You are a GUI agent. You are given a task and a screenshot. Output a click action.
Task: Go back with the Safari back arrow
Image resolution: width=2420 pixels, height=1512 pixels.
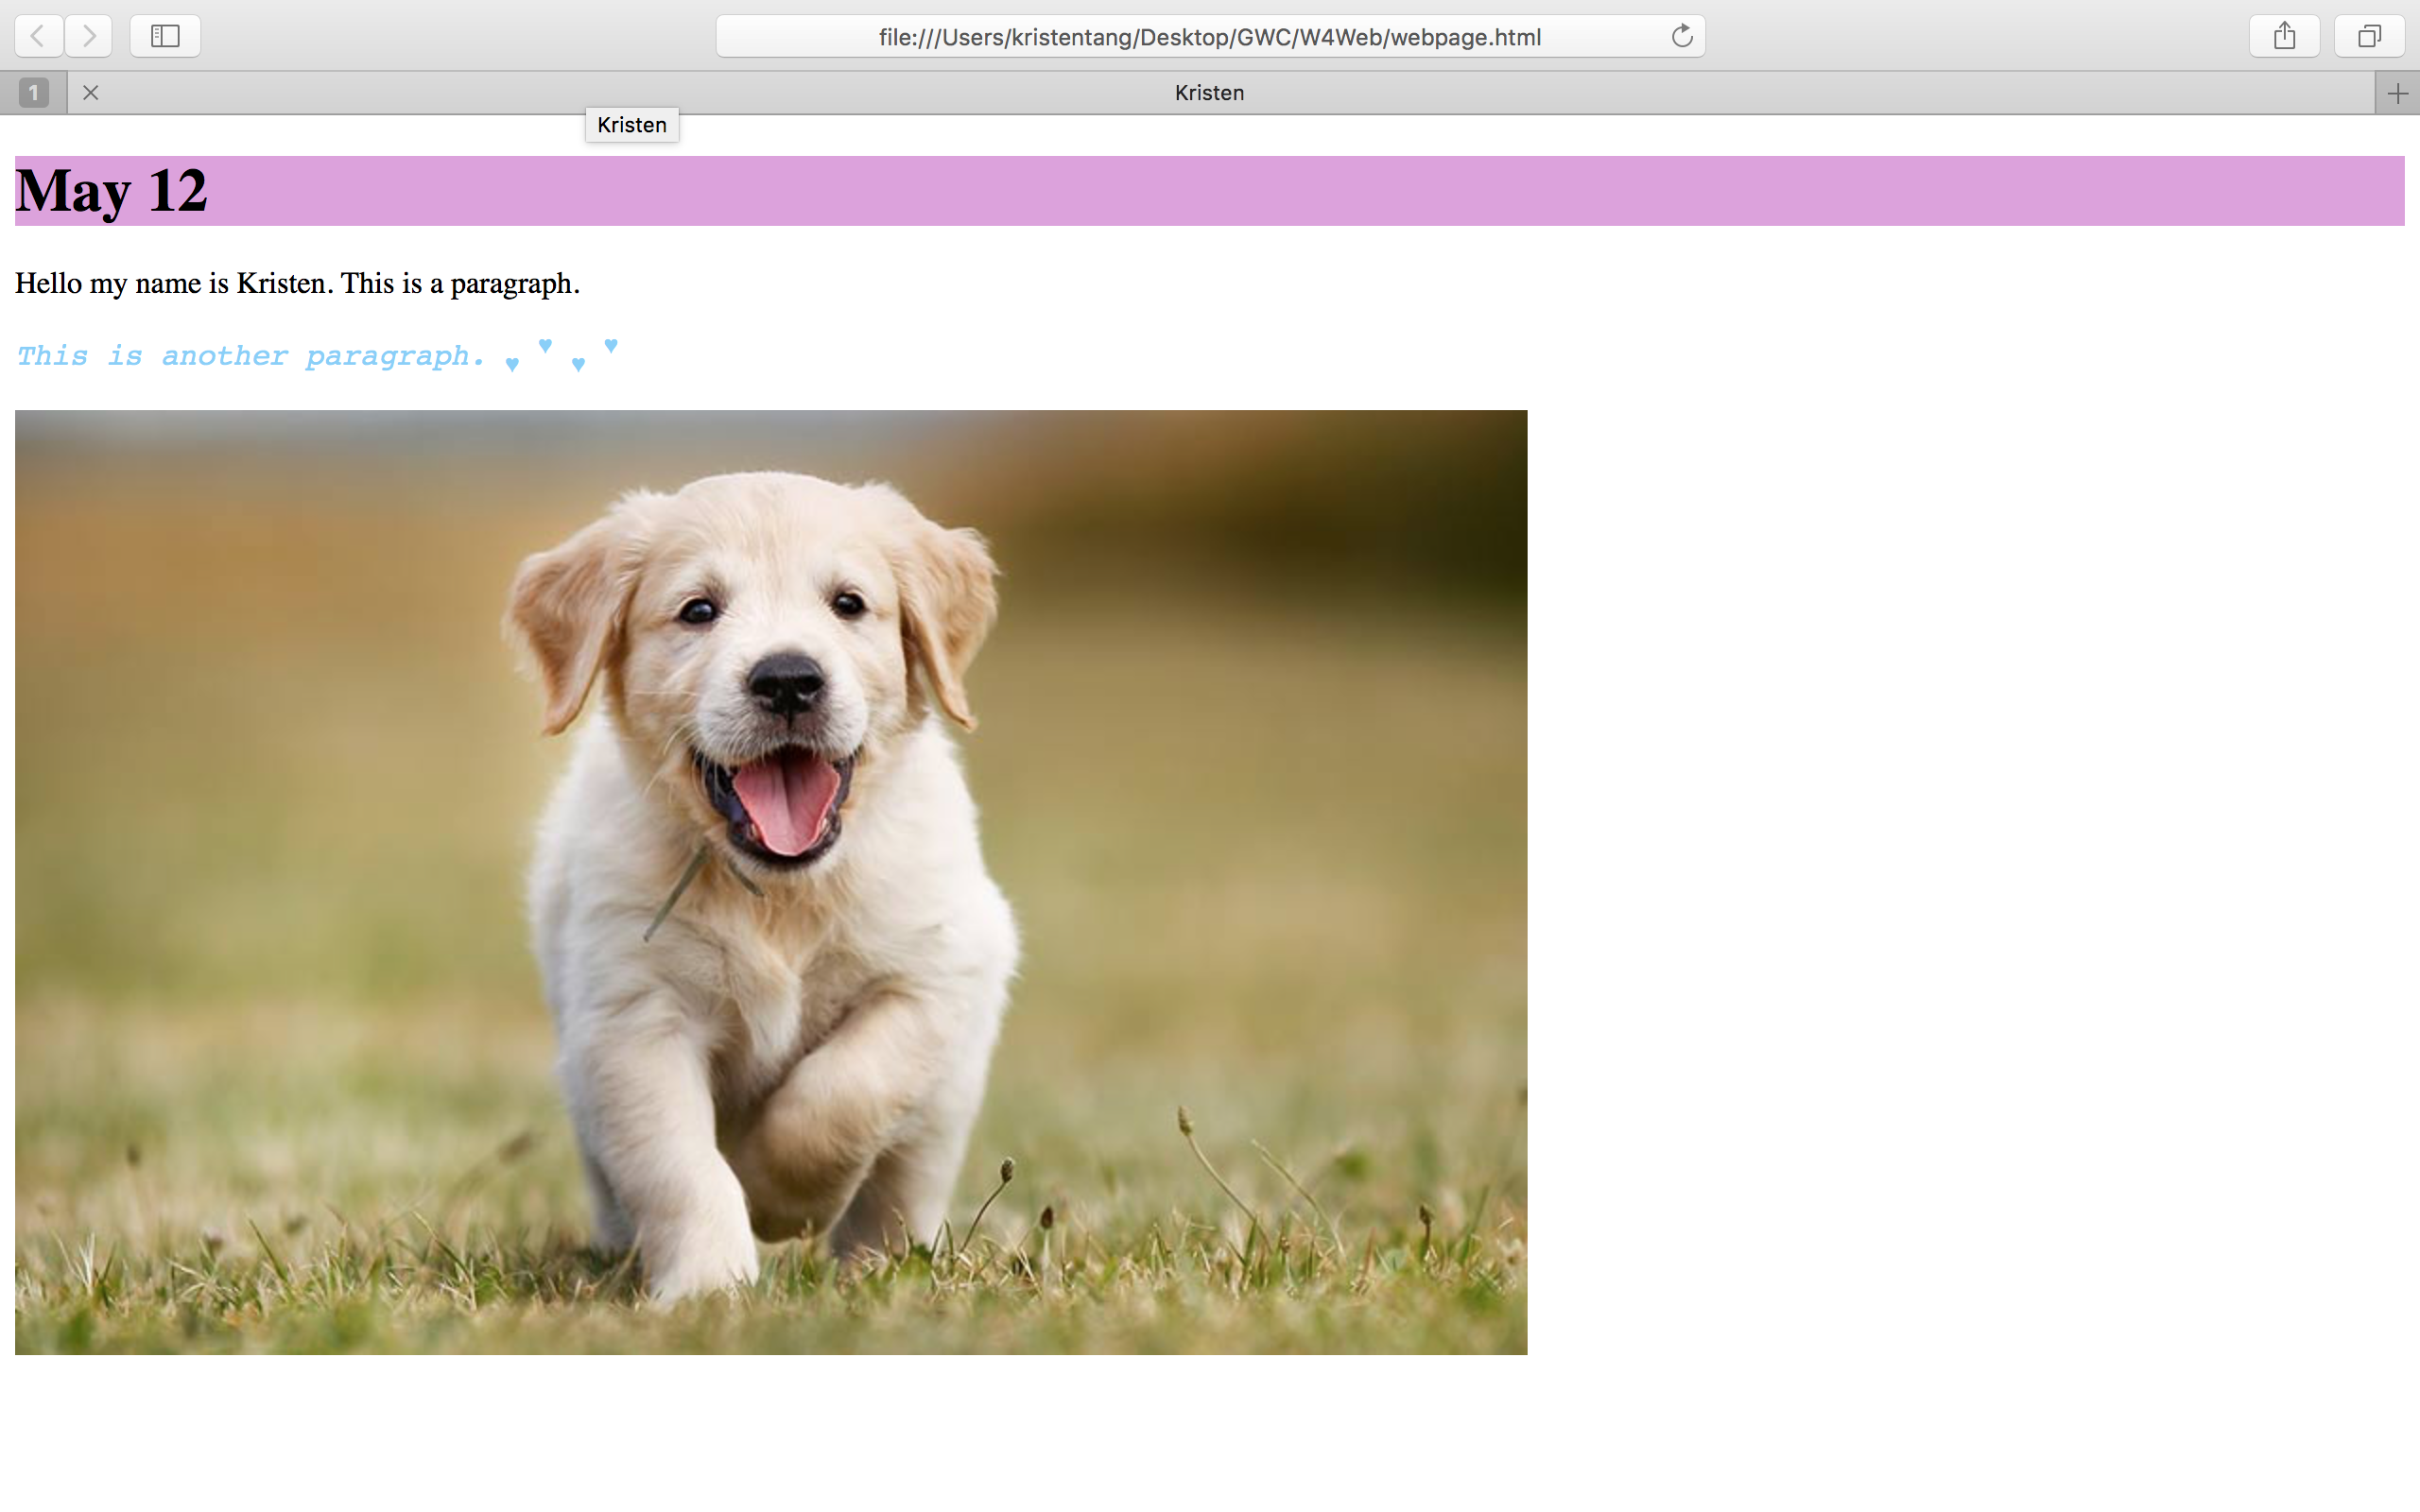pos(39,36)
